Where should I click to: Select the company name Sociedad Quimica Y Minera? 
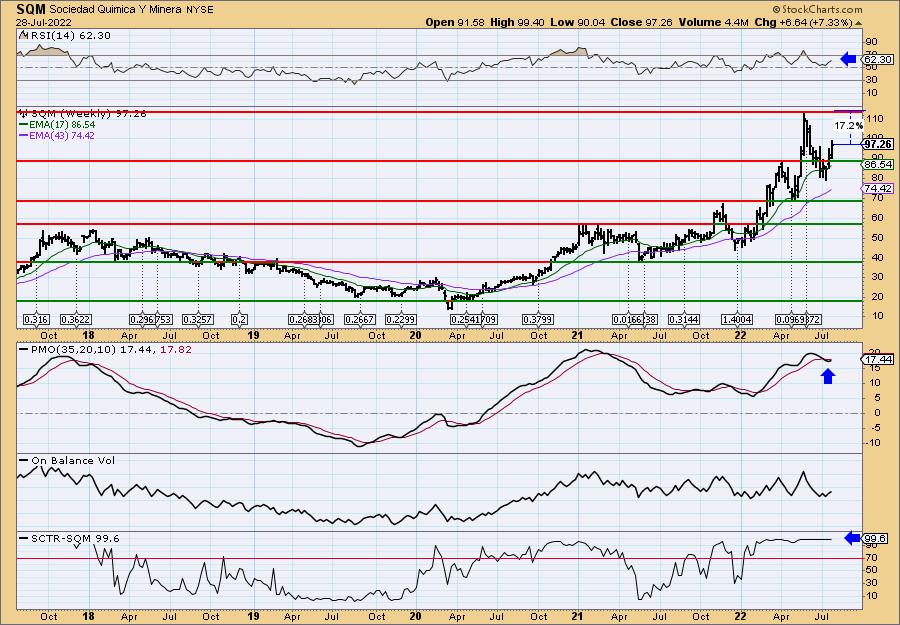point(117,10)
